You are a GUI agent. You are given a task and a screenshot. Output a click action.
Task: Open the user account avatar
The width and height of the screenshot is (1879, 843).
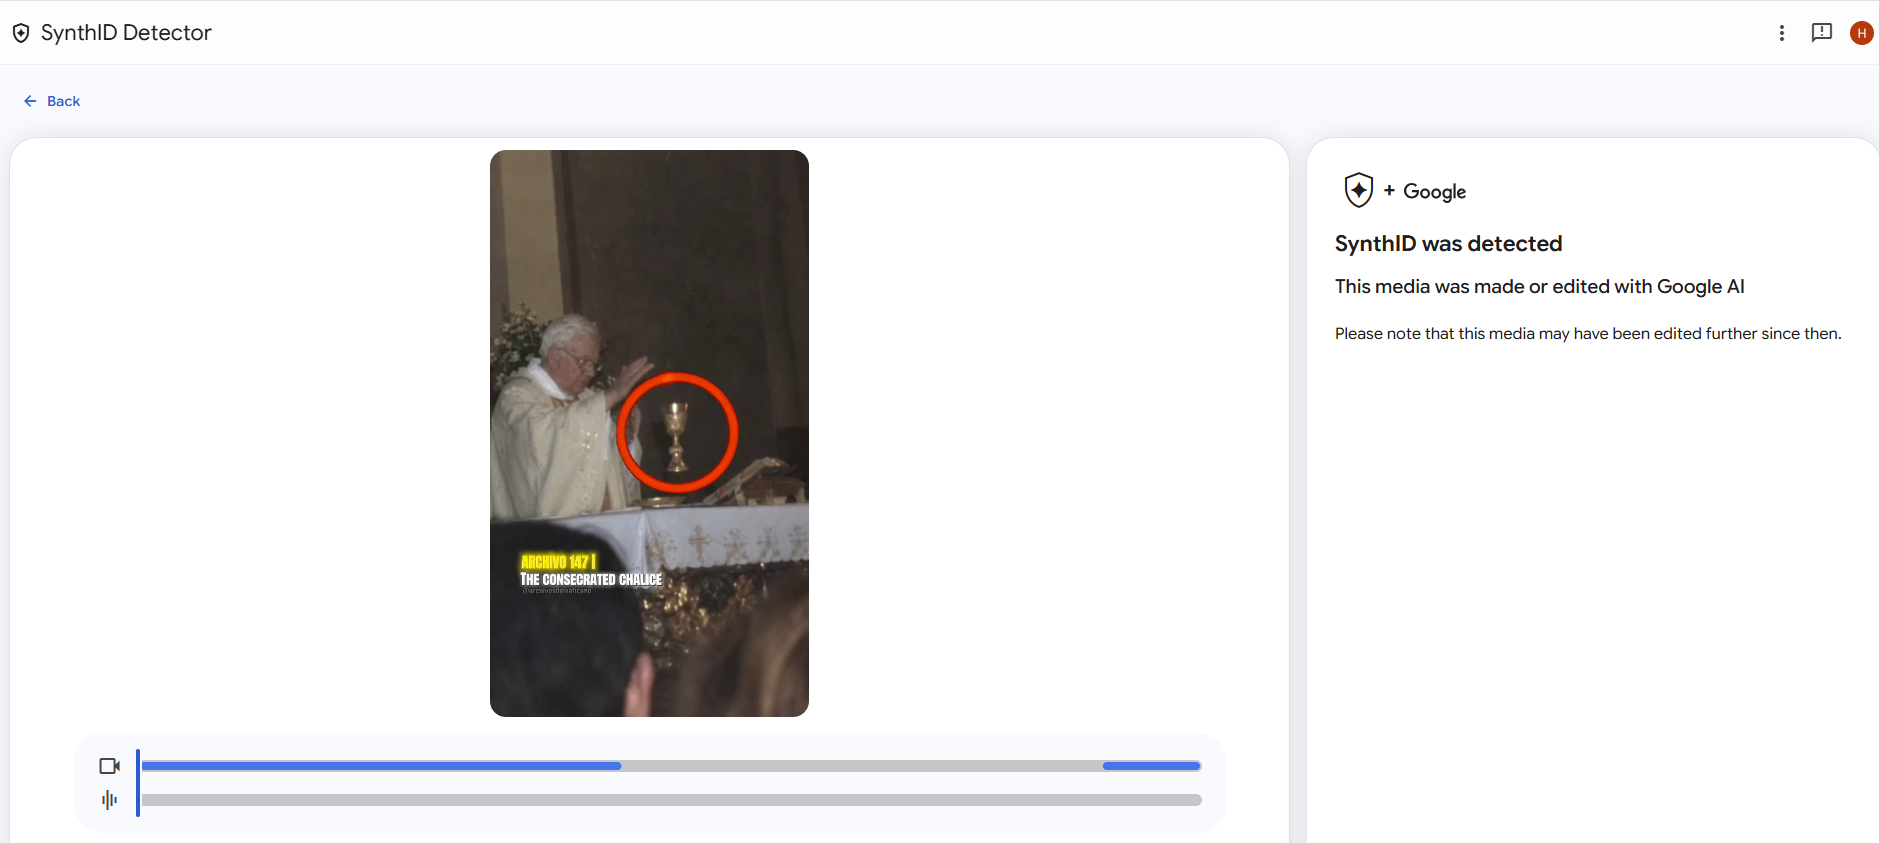coord(1862,33)
